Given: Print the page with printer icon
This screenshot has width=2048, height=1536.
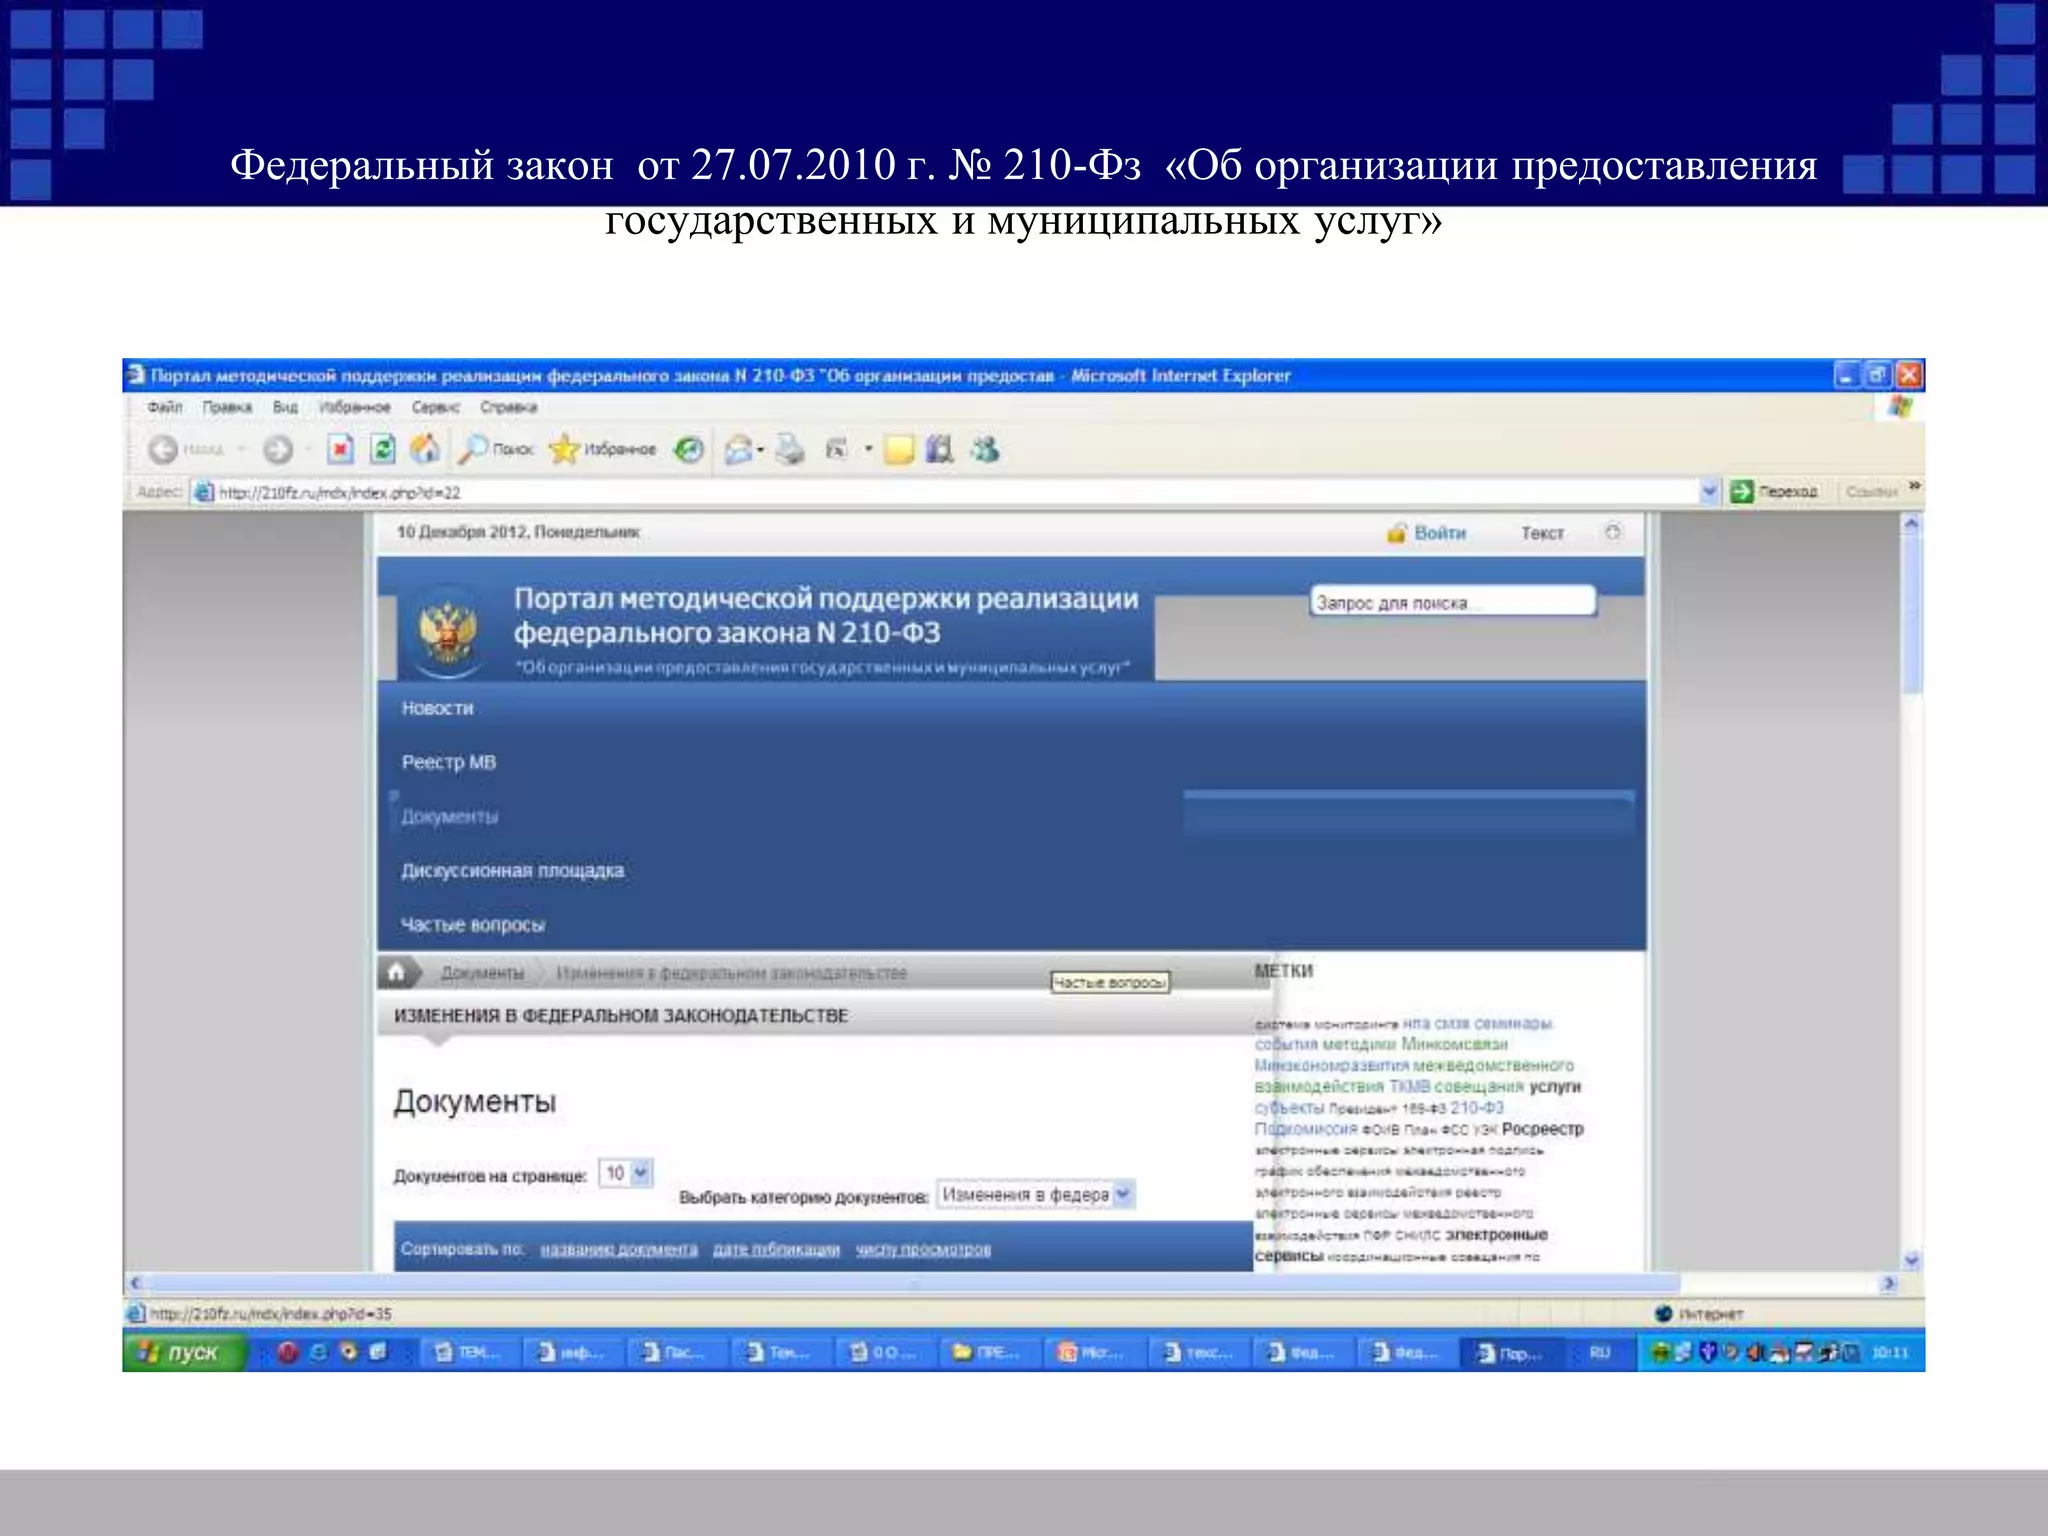Looking at the screenshot, I should click(790, 450).
